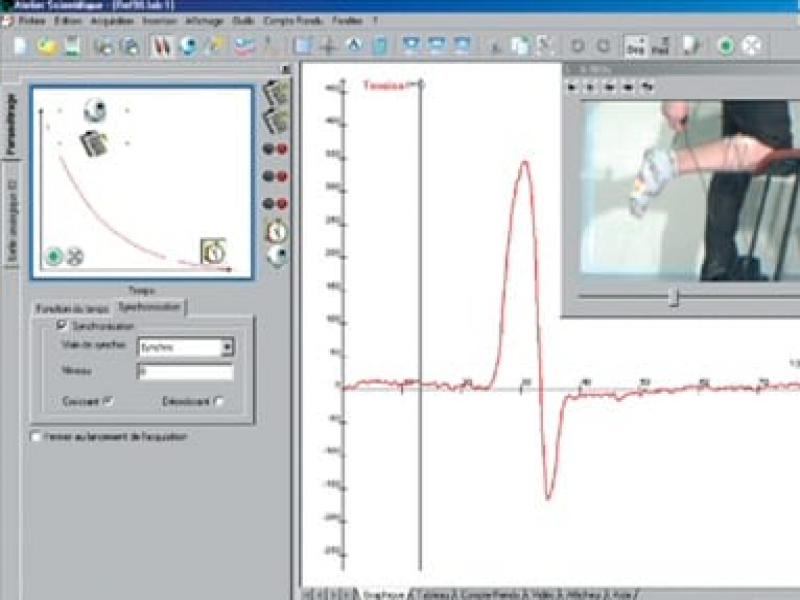Switch to the Fonction du temps tab

(71, 308)
